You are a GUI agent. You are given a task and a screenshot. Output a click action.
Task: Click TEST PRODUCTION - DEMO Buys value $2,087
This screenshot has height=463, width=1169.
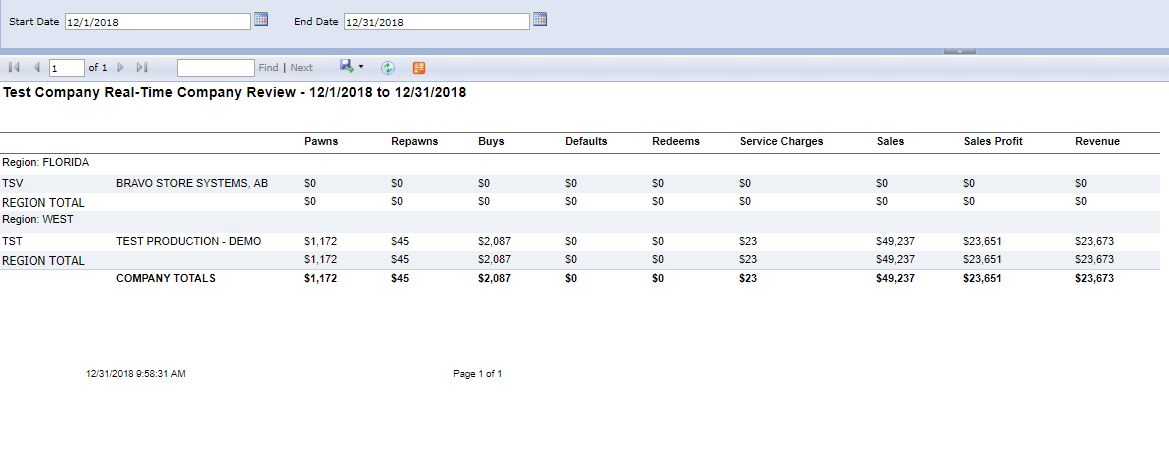tap(494, 242)
